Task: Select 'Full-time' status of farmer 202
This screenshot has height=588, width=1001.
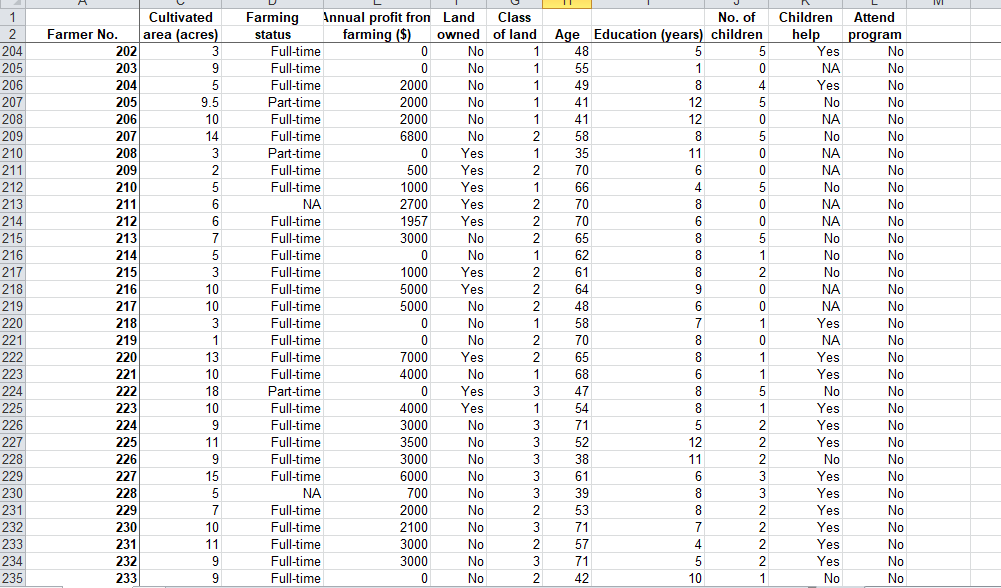Action: (x=272, y=51)
